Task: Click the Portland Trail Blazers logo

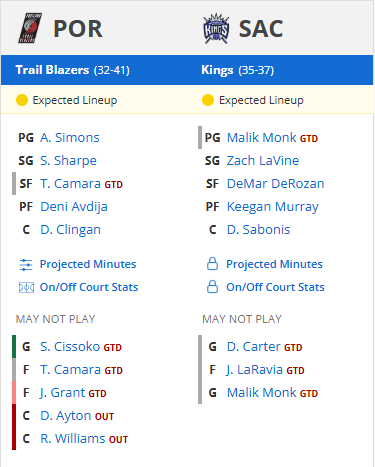Action: [x=30, y=28]
